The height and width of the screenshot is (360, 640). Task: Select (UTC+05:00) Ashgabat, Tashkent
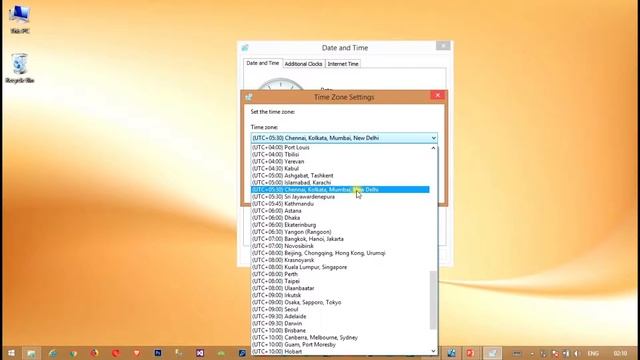coord(340,176)
